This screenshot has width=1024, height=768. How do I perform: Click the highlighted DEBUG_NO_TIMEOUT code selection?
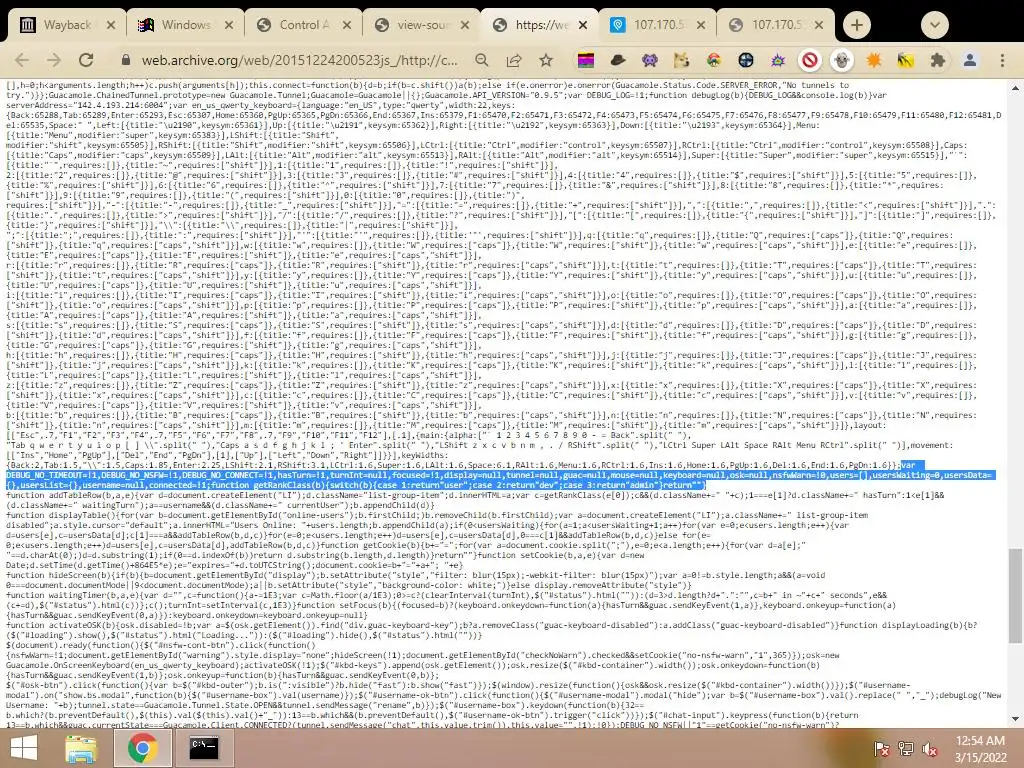pos(499,475)
